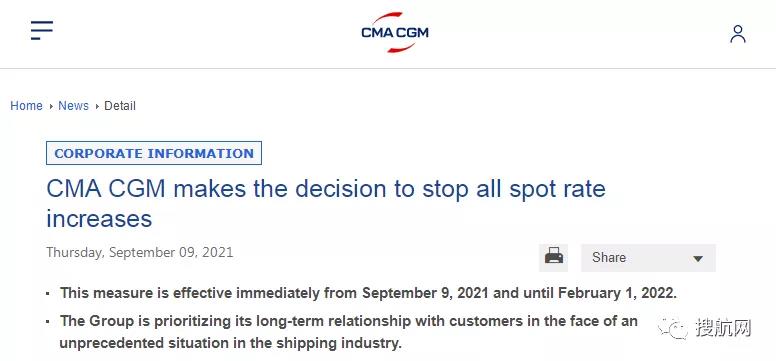Click the WeChat watermark icon
Image resolution: width=776 pixels, height=361 pixels.
click(x=673, y=328)
